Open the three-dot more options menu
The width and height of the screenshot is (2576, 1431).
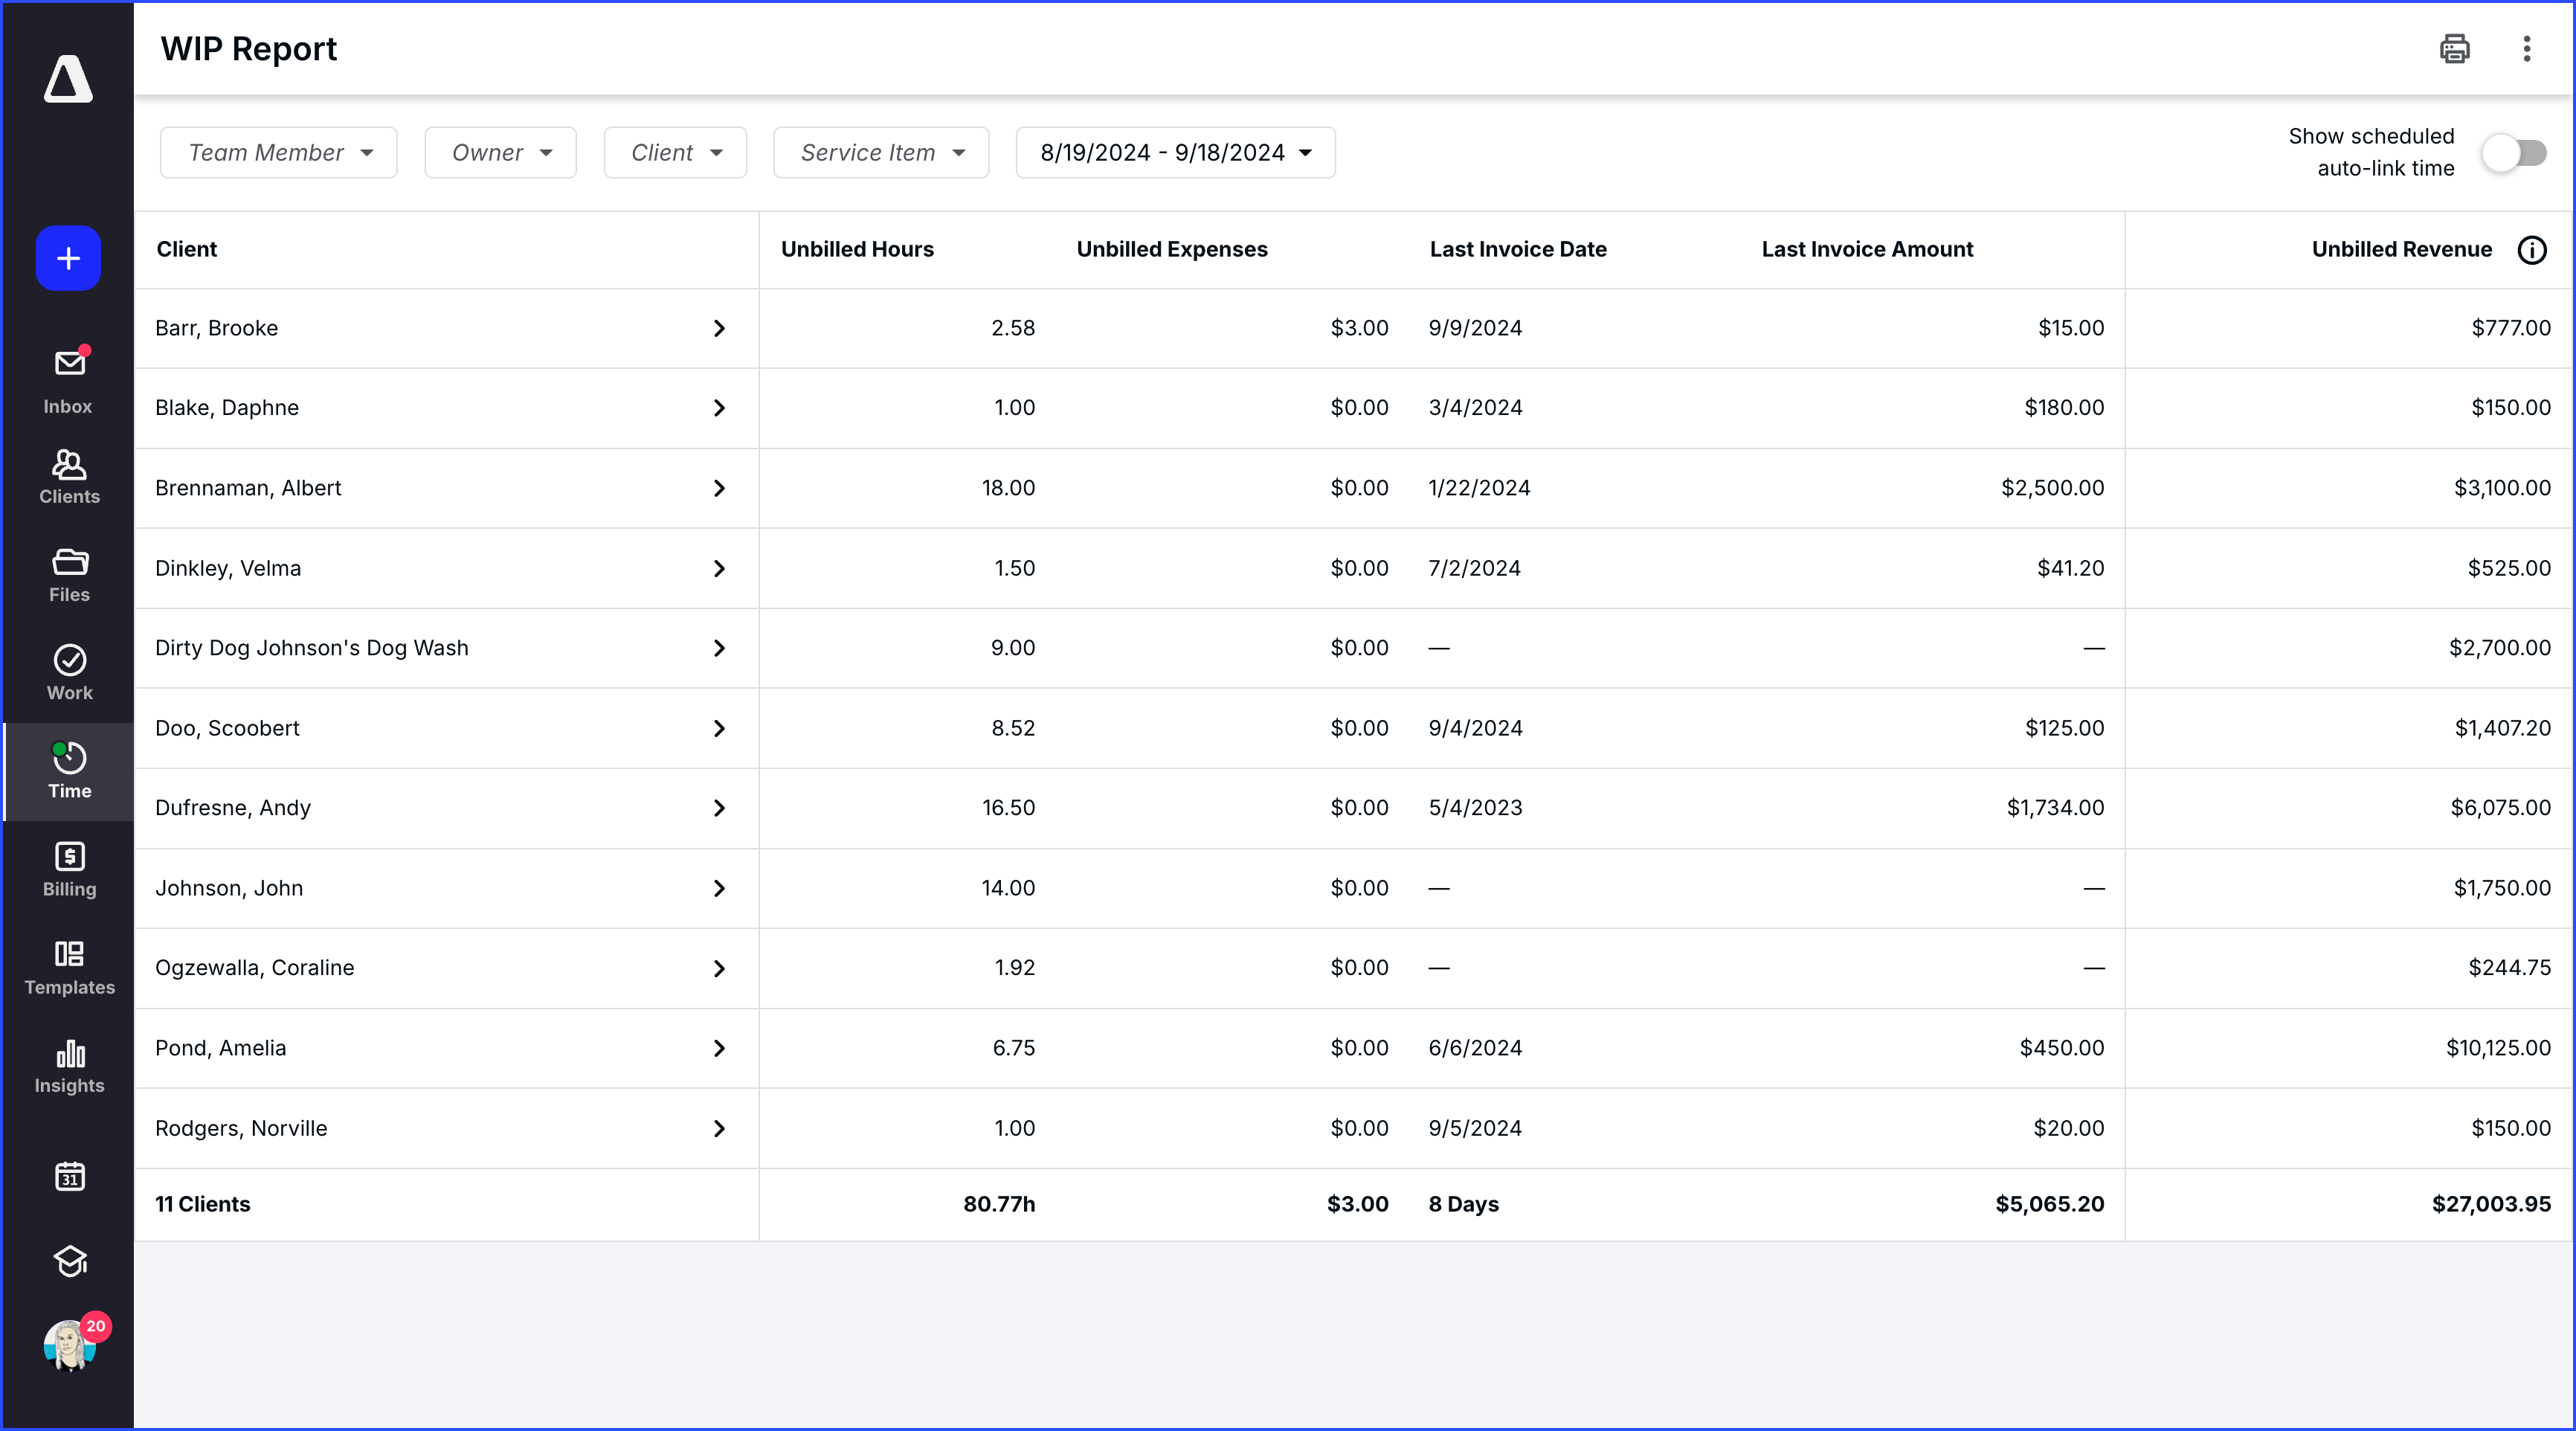pyautogui.click(x=2526, y=49)
